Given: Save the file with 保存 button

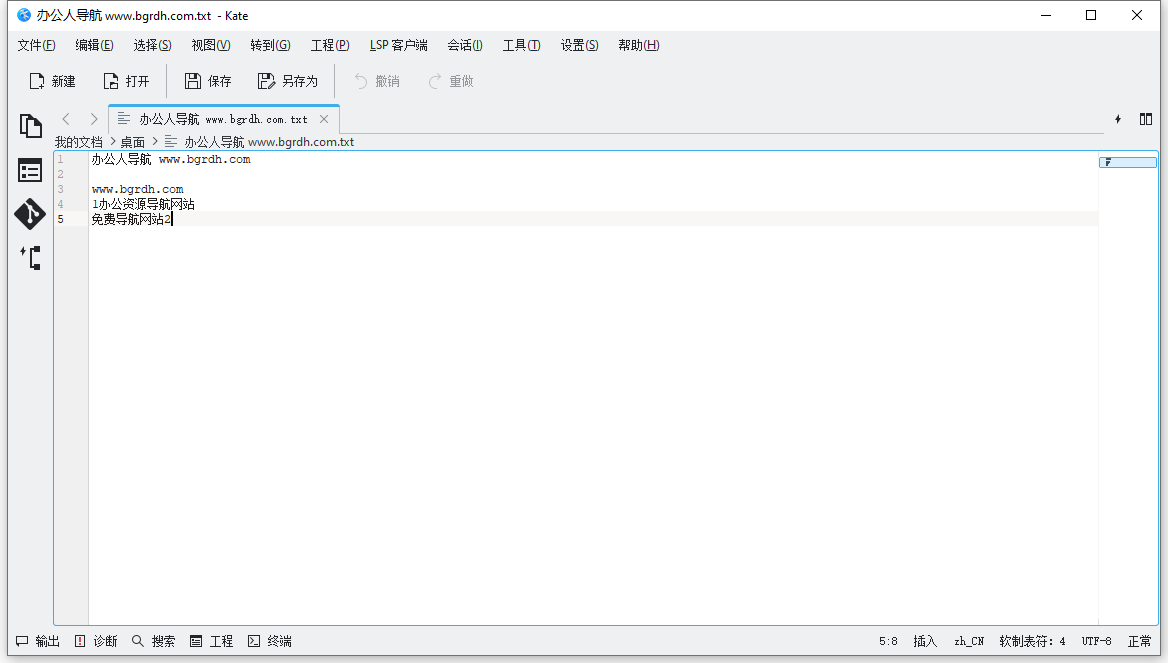Looking at the screenshot, I should [x=208, y=81].
